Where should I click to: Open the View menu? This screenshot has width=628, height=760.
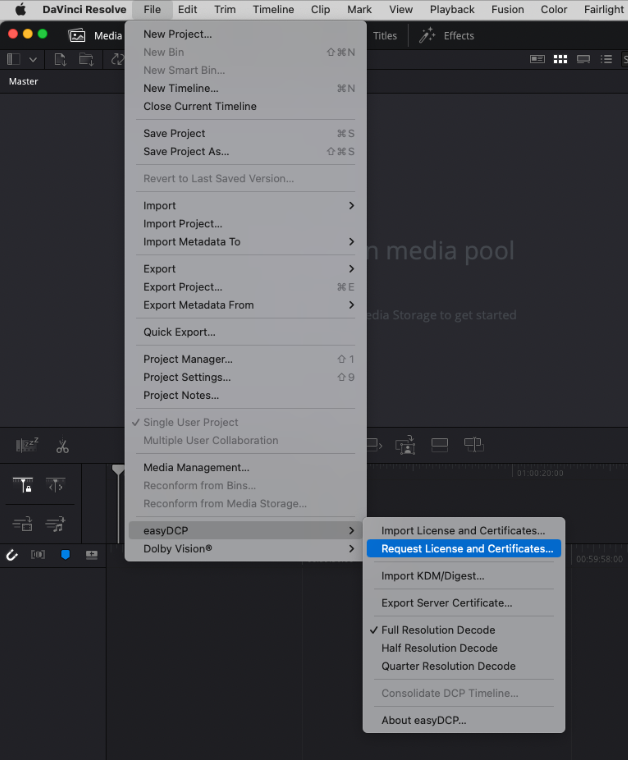click(401, 9)
